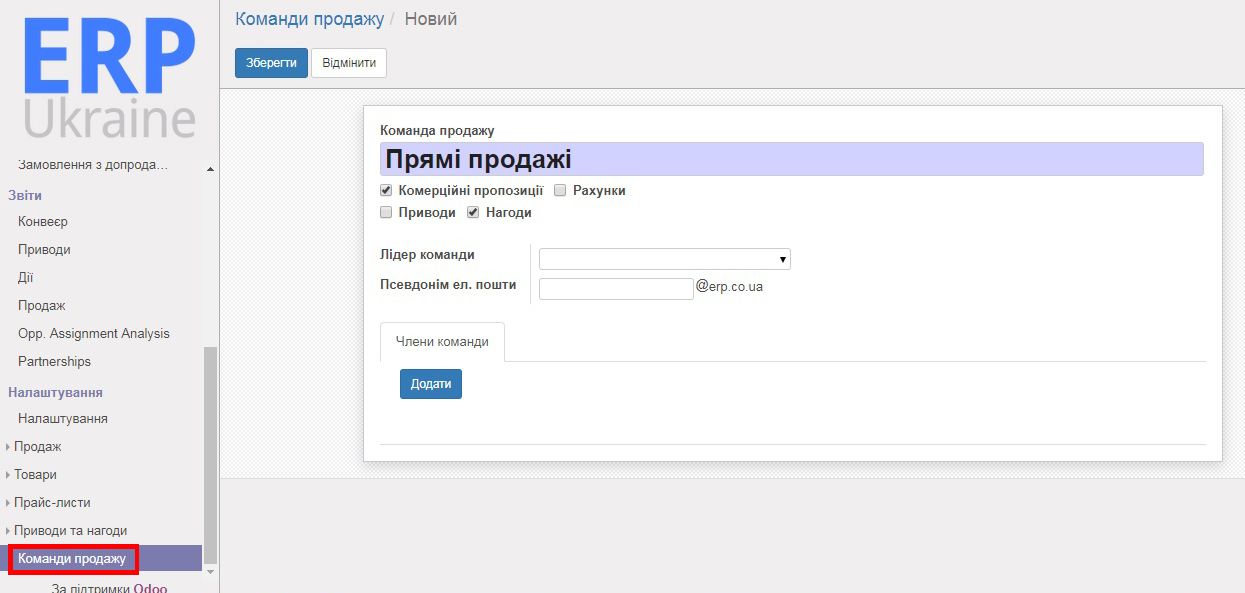Click the ERP Ukraine logo
Viewport: 1245px width, 593px height.
point(108,75)
